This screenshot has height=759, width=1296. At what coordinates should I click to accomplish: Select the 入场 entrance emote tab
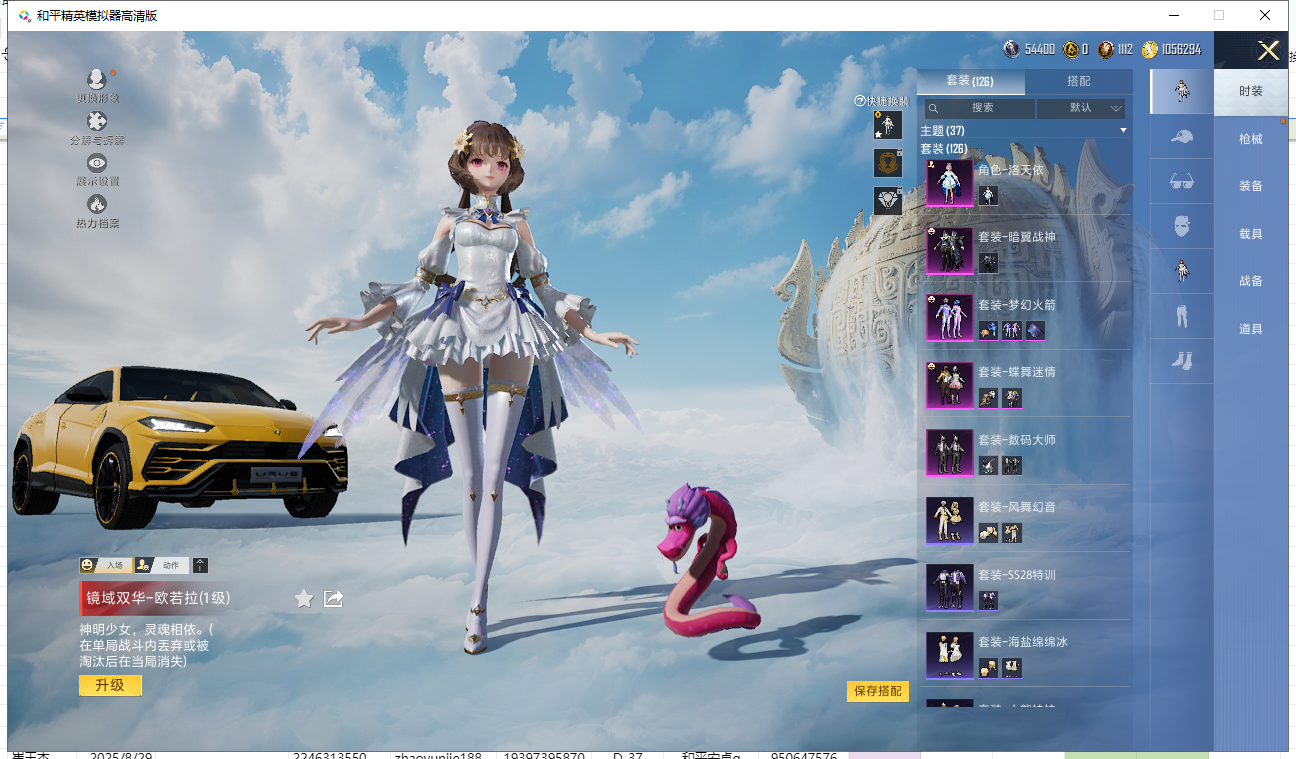coord(106,565)
